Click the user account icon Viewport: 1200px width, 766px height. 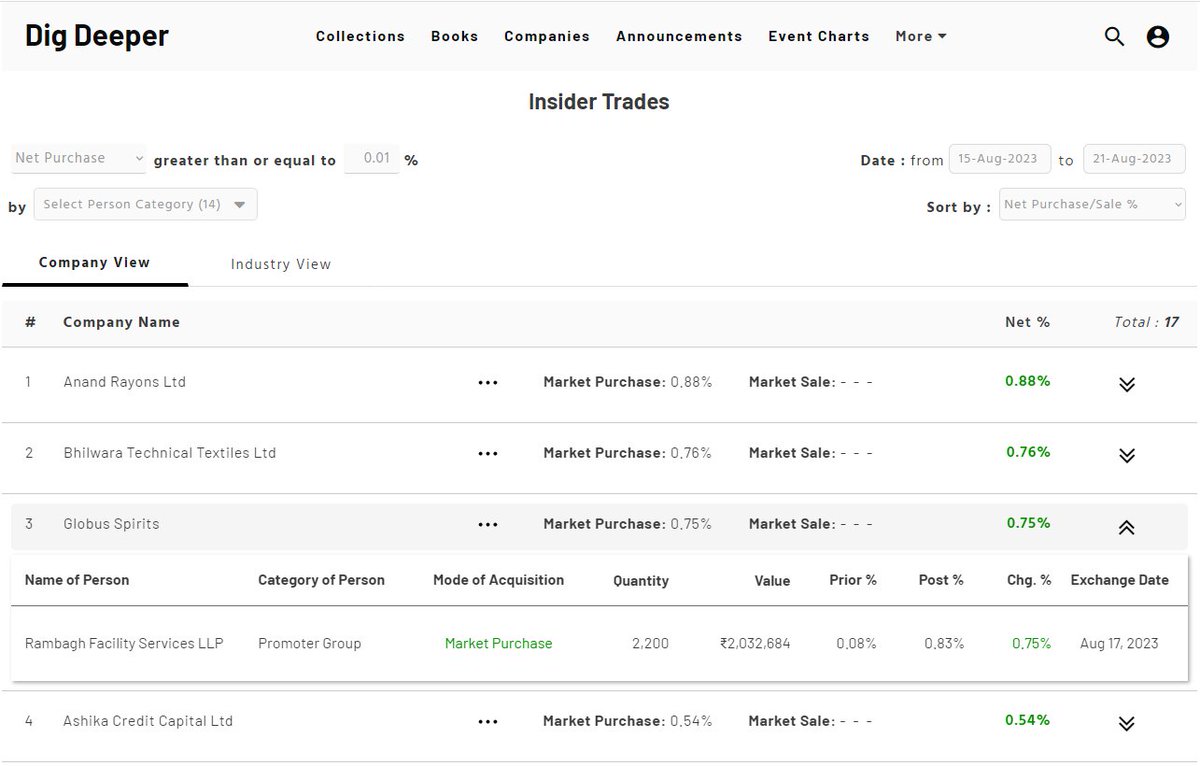point(1157,36)
